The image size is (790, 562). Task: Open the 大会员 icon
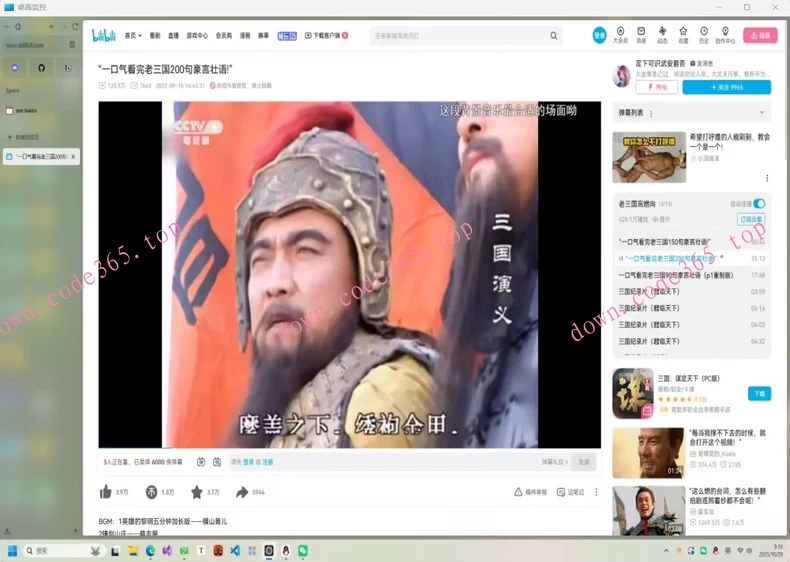620,35
